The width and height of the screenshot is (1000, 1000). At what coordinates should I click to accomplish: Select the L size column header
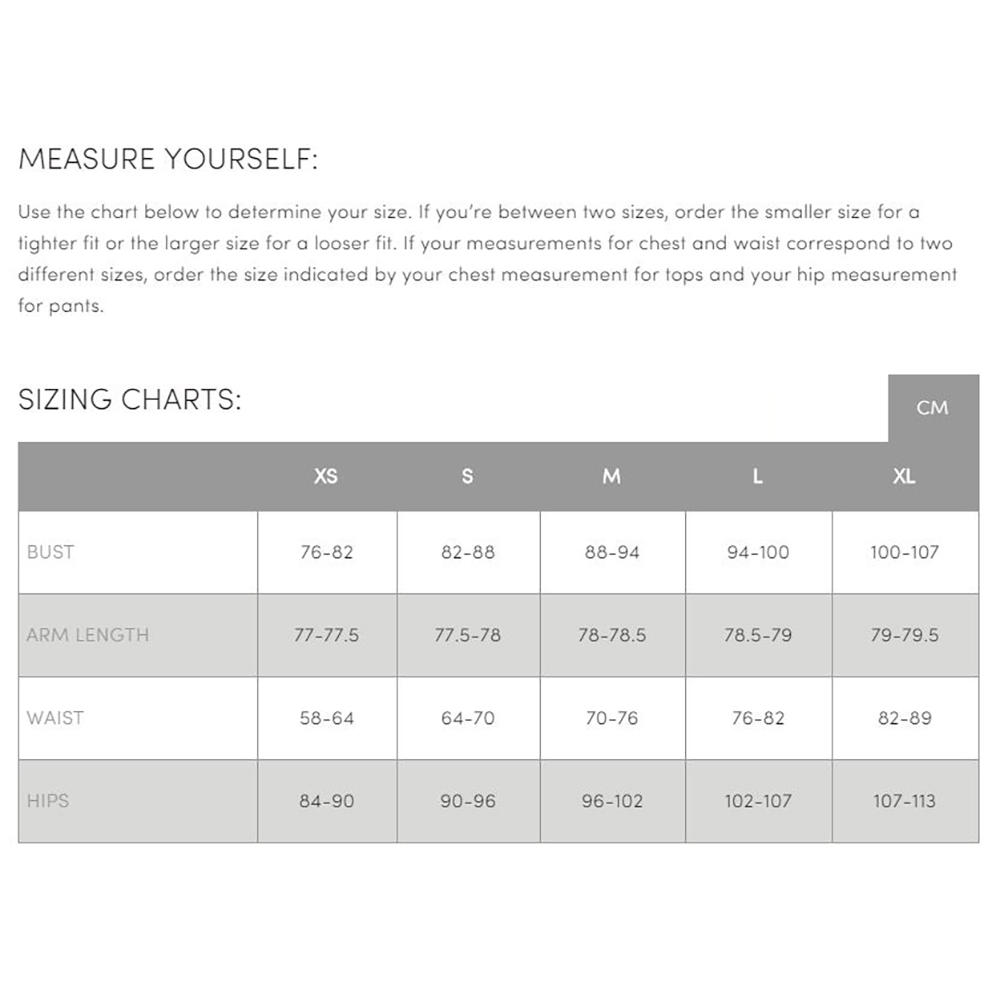tap(758, 476)
